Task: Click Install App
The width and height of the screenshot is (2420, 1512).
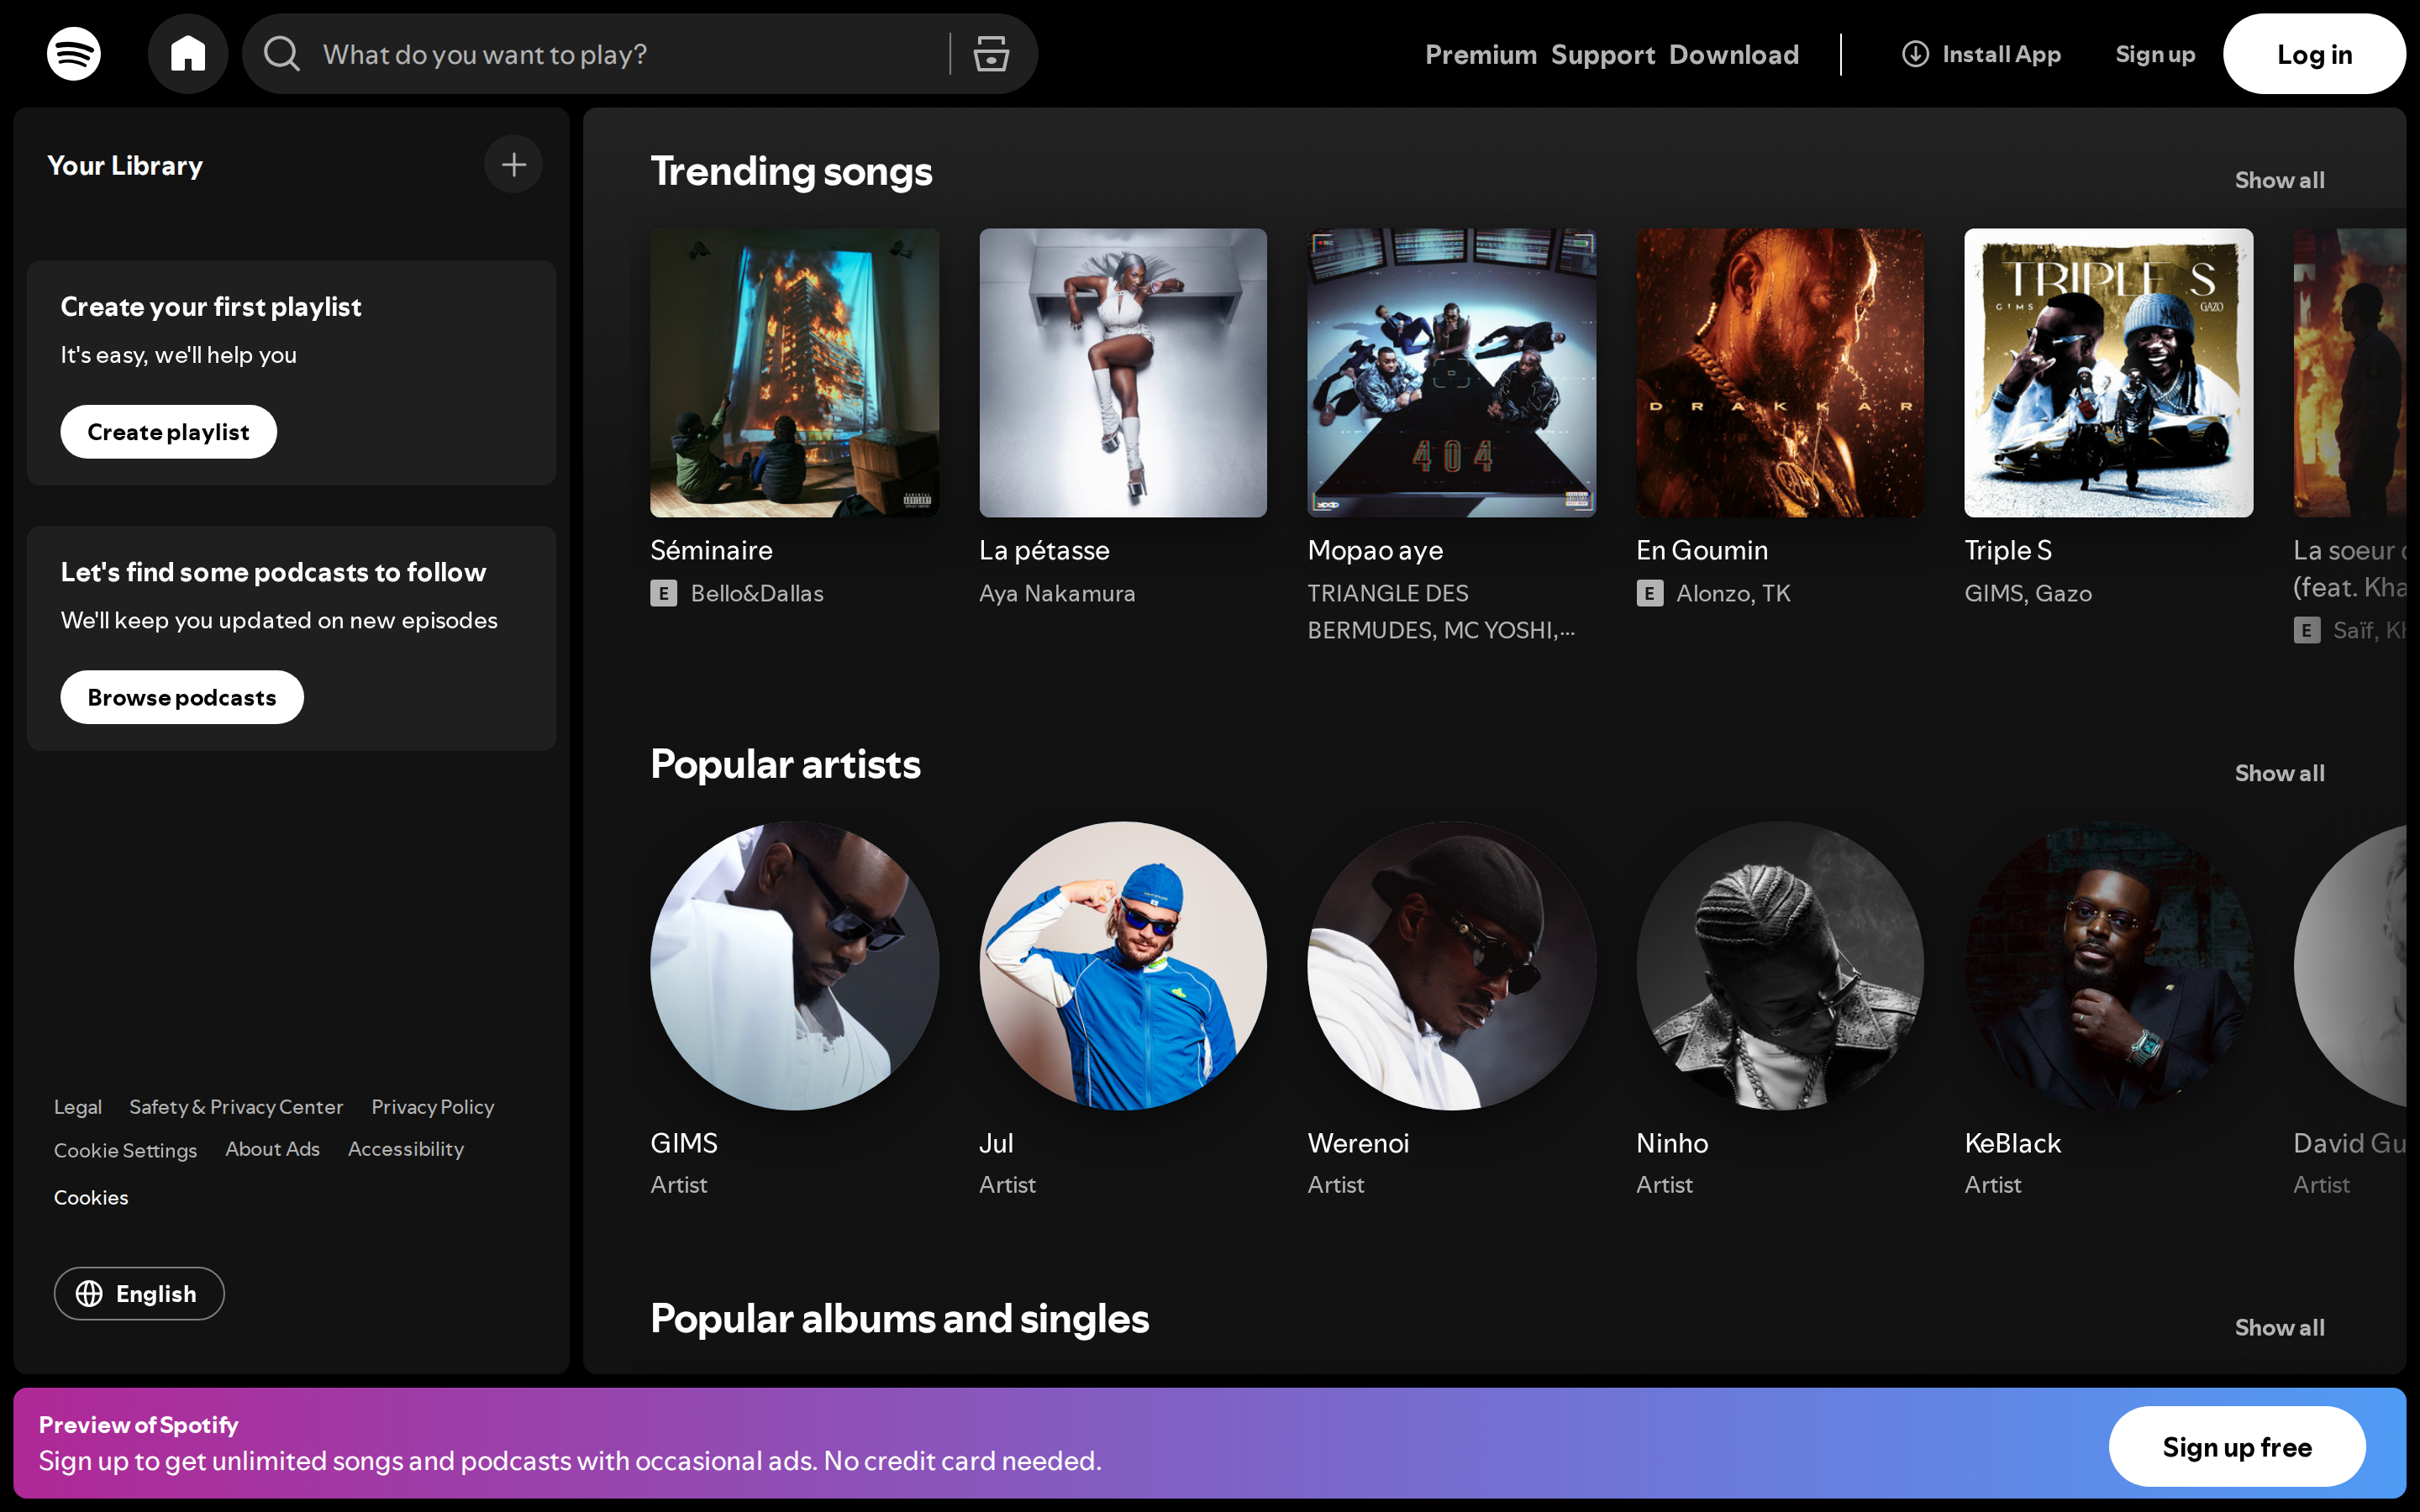Action: (x=1981, y=54)
